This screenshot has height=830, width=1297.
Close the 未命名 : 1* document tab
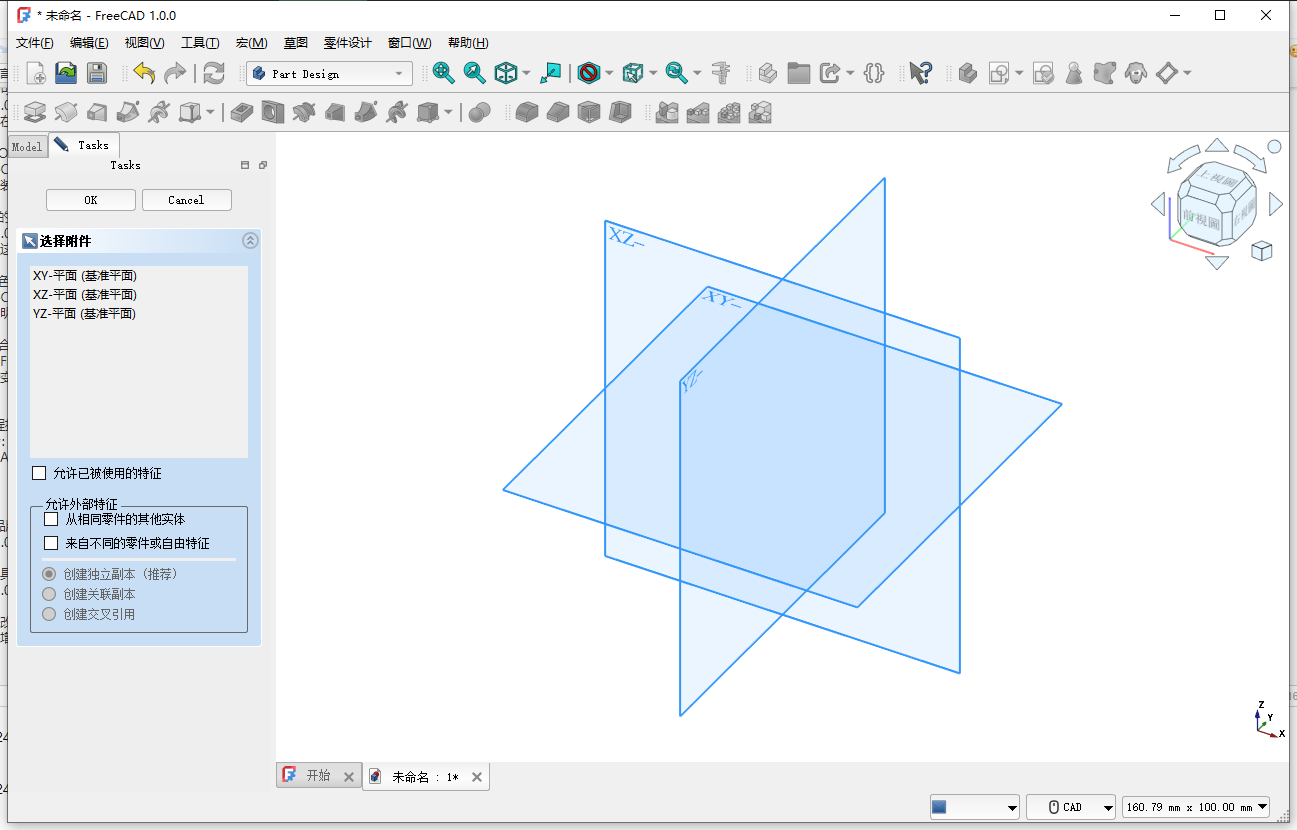tap(477, 777)
